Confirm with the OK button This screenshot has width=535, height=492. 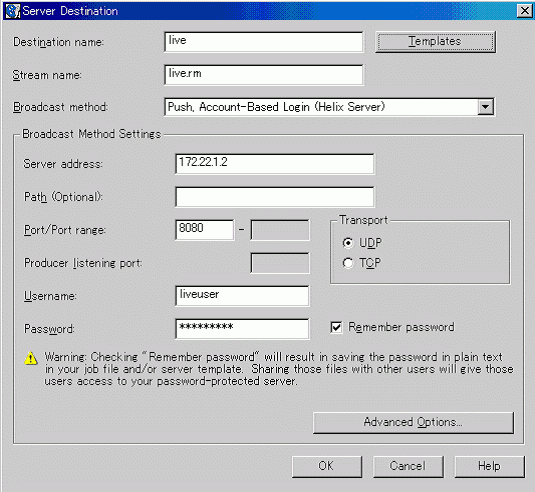tap(327, 466)
